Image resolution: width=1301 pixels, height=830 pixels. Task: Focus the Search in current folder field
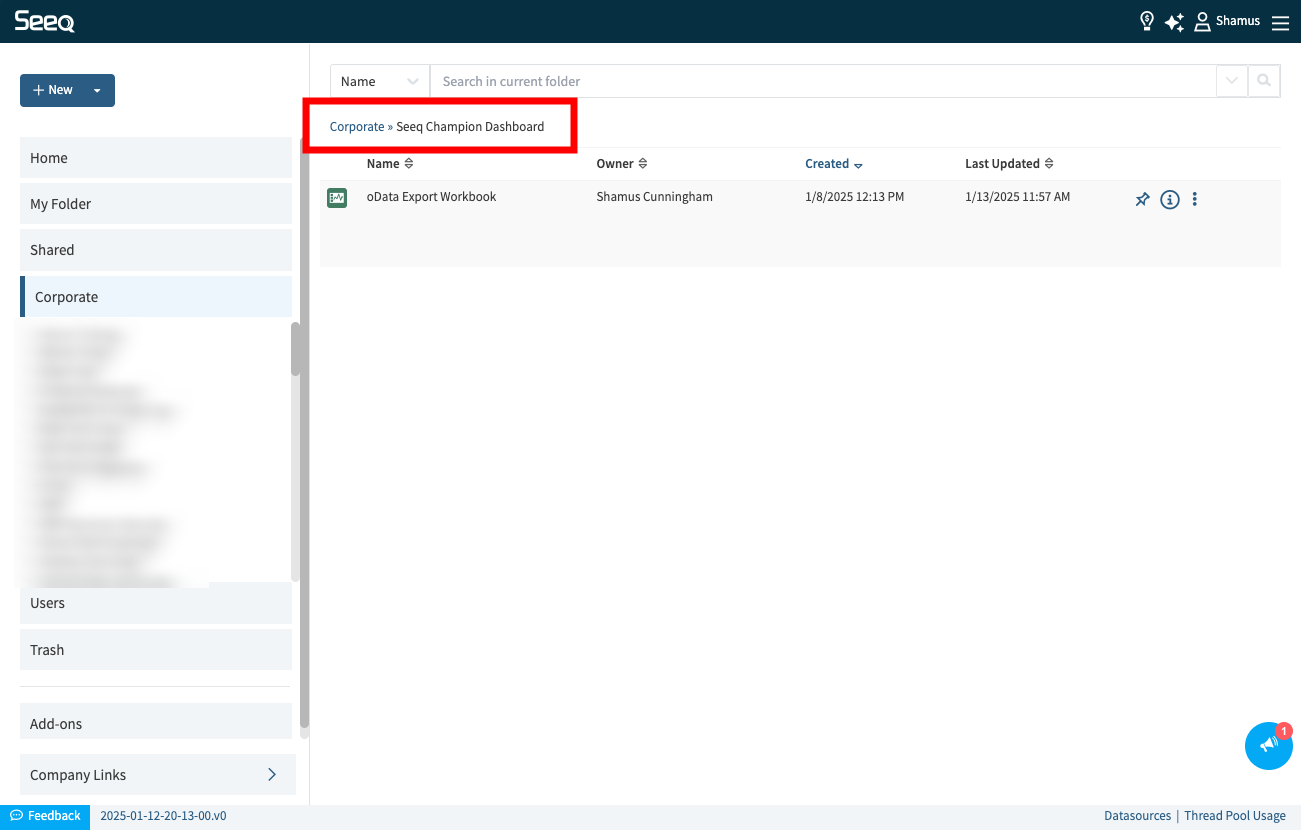click(822, 81)
